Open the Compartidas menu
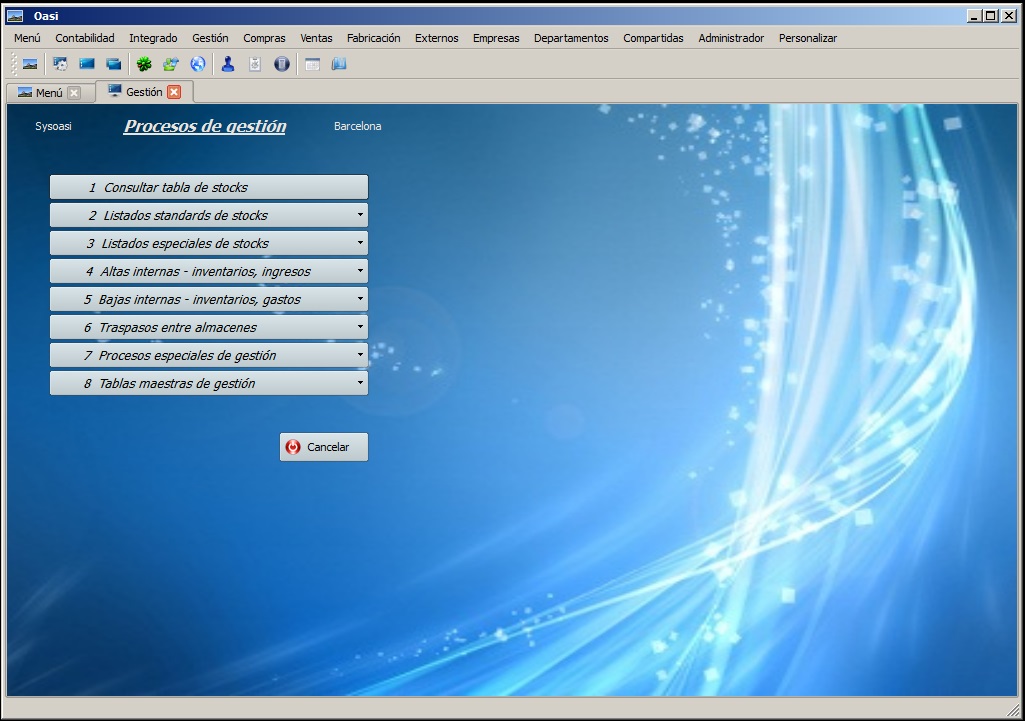Image resolution: width=1025 pixels, height=721 pixels. click(x=653, y=38)
